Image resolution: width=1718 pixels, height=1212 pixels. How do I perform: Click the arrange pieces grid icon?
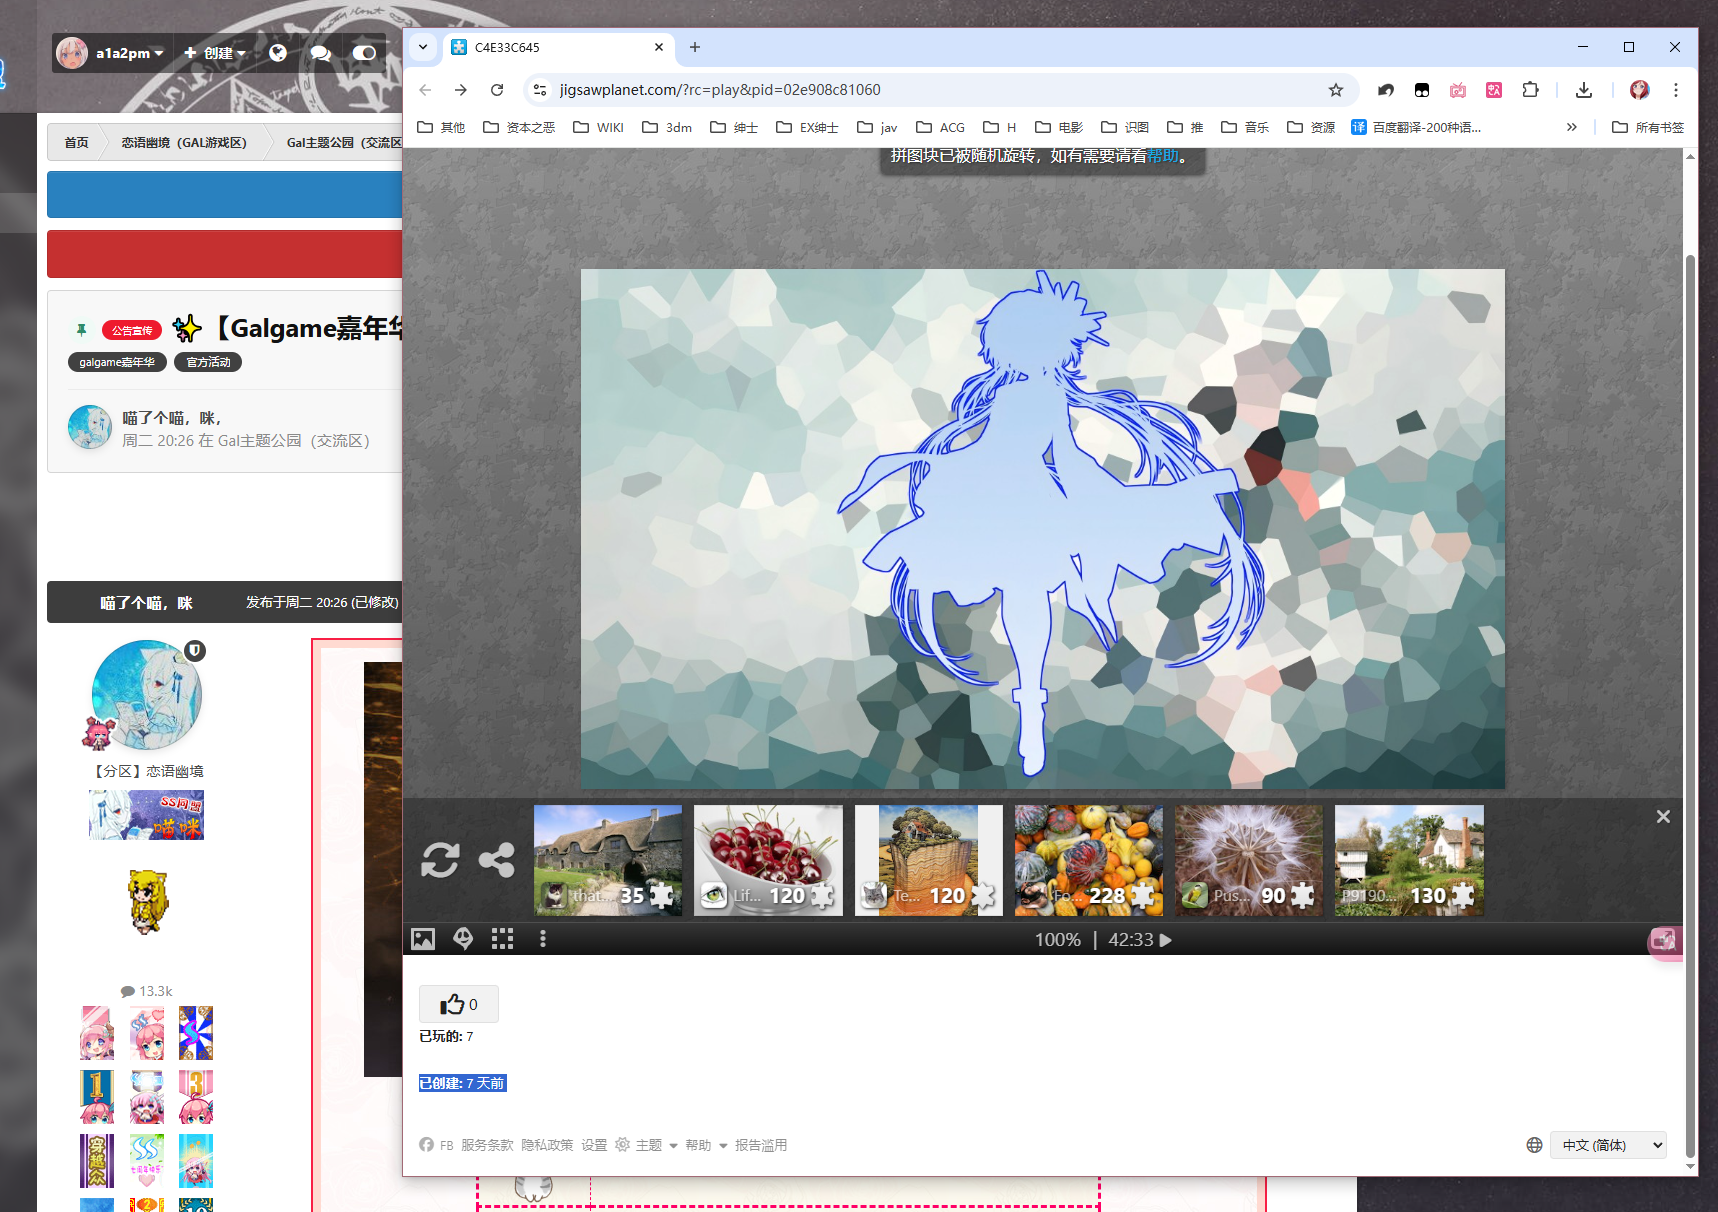click(502, 939)
